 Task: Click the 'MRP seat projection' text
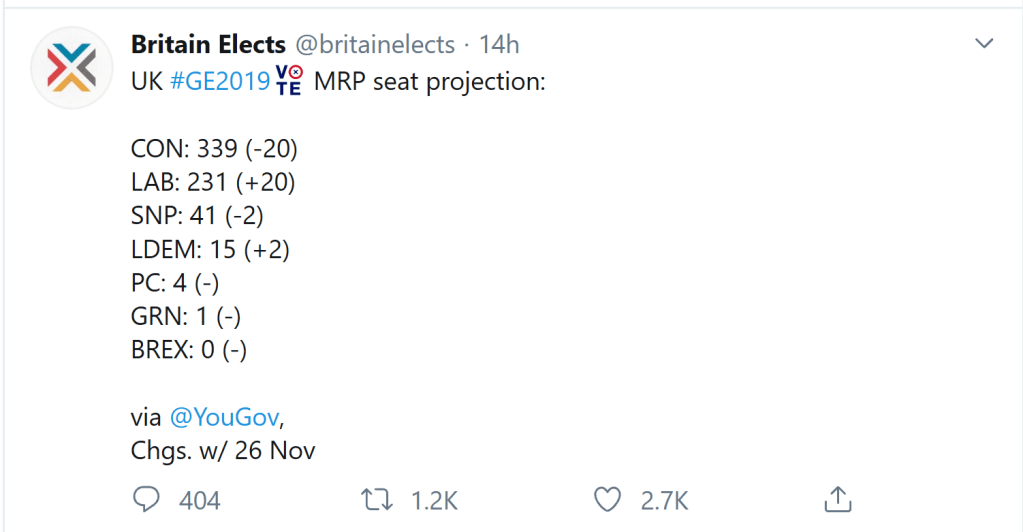[x=429, y=82]
